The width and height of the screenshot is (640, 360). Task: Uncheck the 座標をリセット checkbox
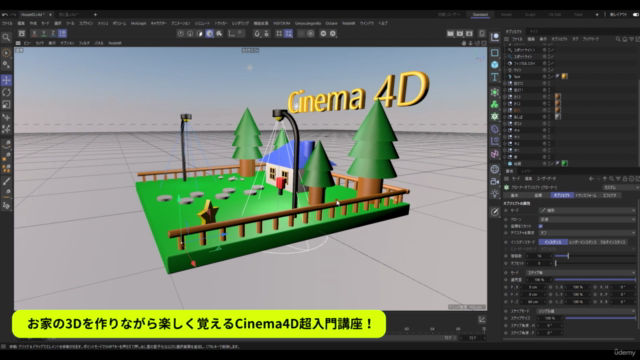point(540,226)
